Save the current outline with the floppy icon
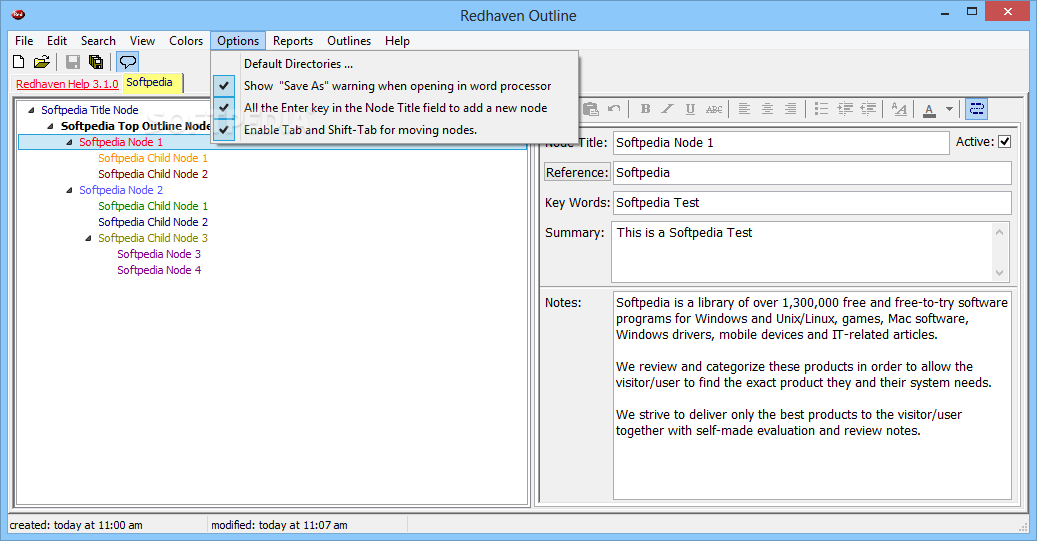1037x541 pixels. (73, 62)
